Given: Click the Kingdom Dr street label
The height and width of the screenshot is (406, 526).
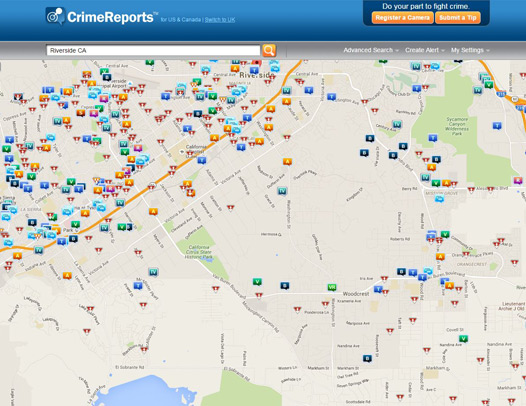Looking at the screenshot, I should 354,194.
